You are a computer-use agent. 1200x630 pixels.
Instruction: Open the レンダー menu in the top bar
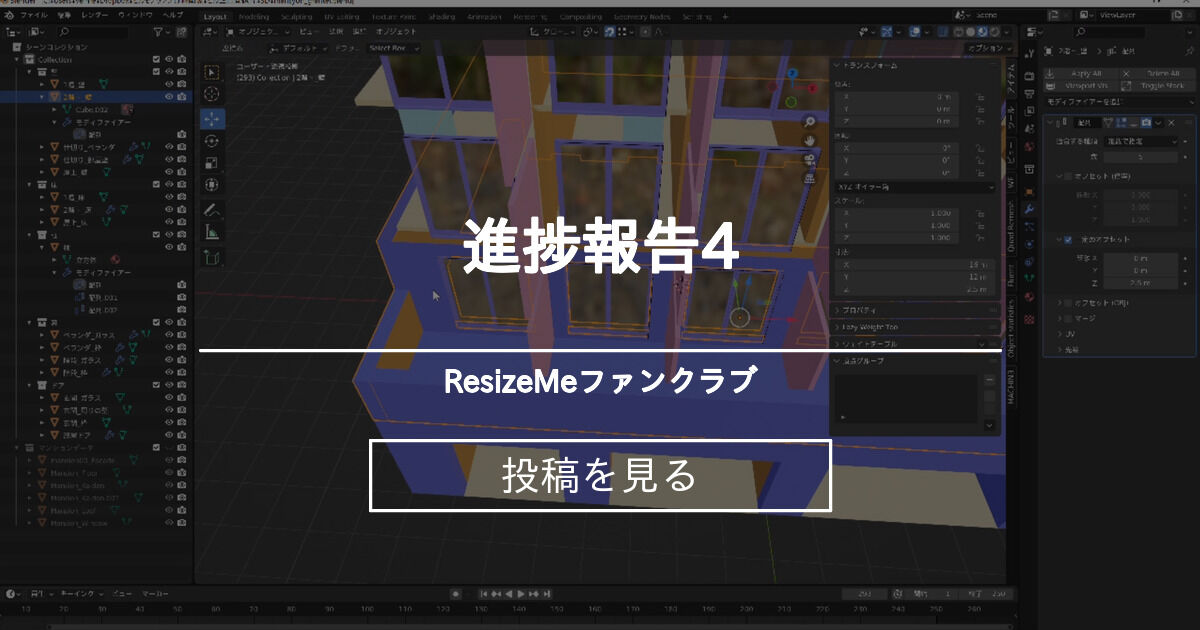[95, 15]
